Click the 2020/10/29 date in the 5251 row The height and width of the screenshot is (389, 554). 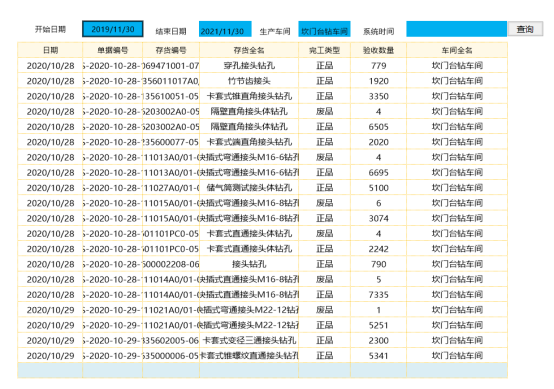click(50, 325)
